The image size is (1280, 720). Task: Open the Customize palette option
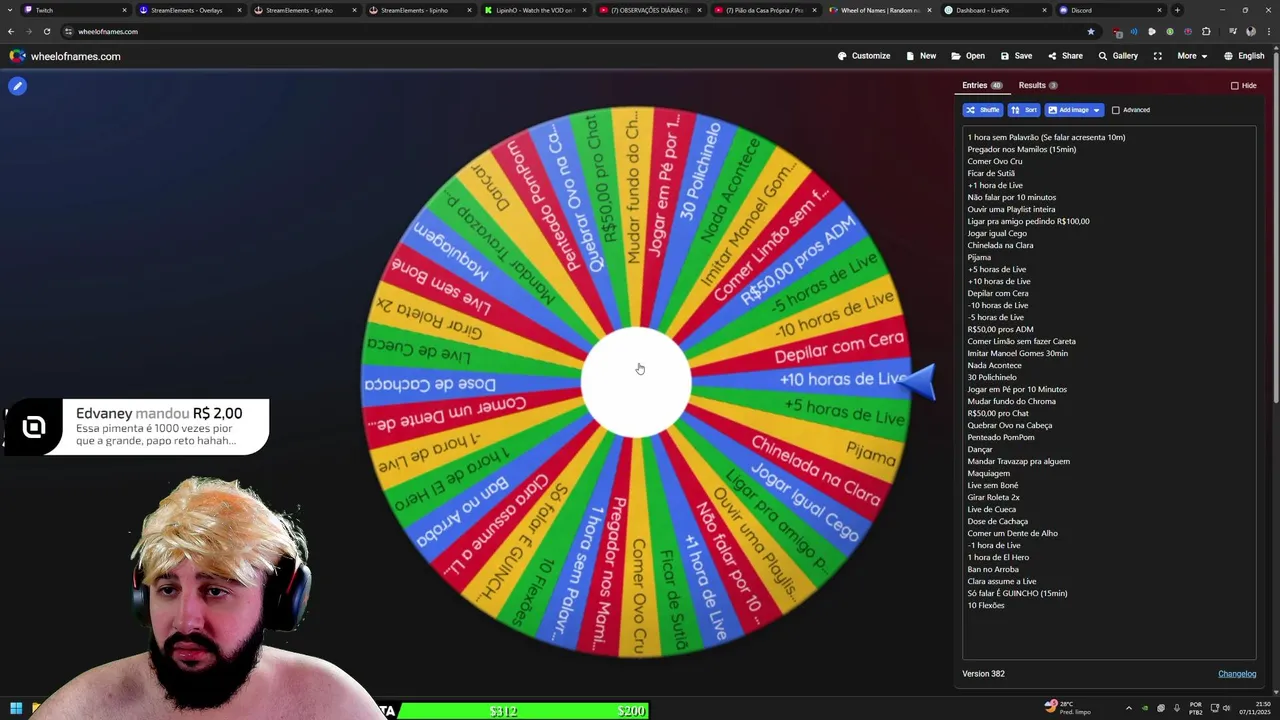click(864, 56)
